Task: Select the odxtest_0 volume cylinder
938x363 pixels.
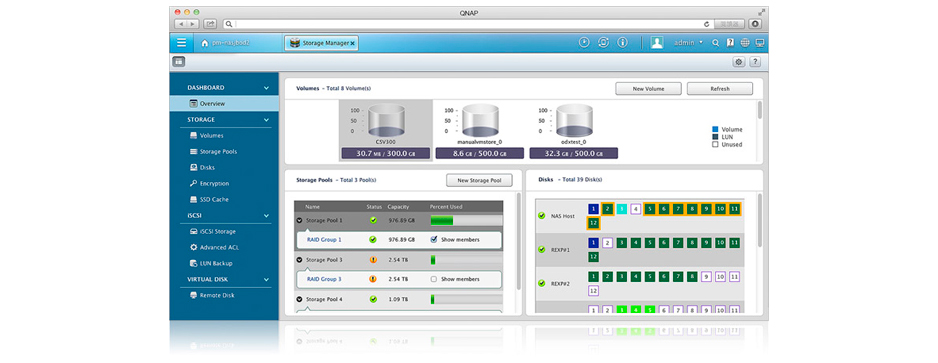Action: pyautogui.click(x=574, y=120)
